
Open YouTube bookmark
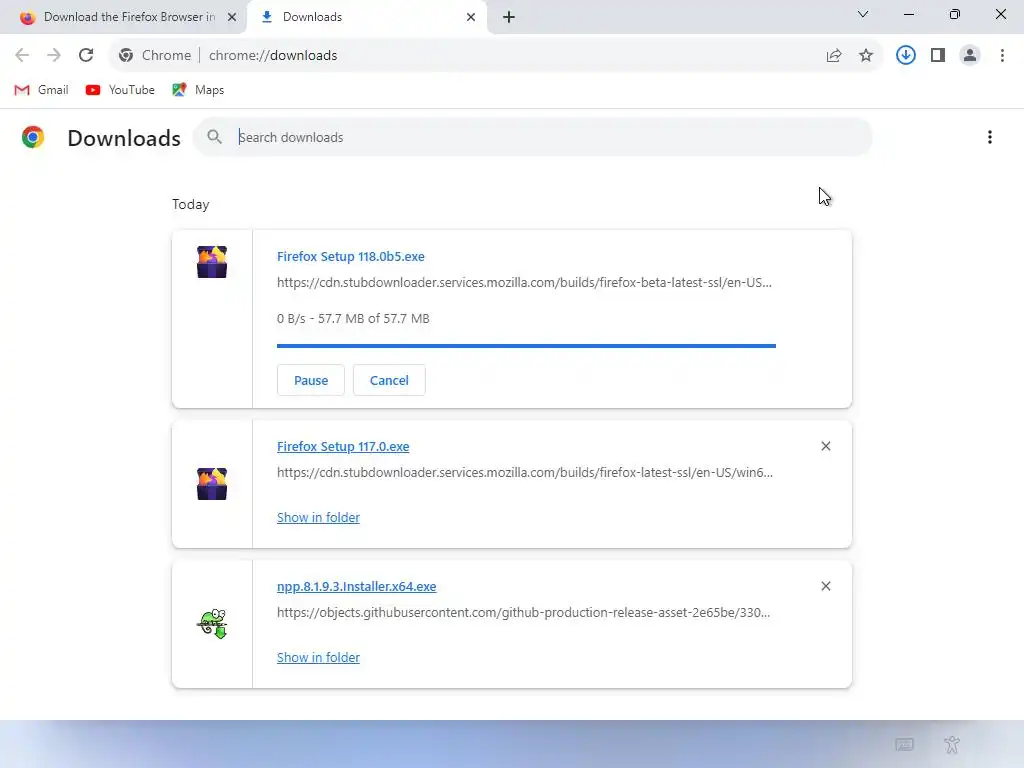point(120,90)
